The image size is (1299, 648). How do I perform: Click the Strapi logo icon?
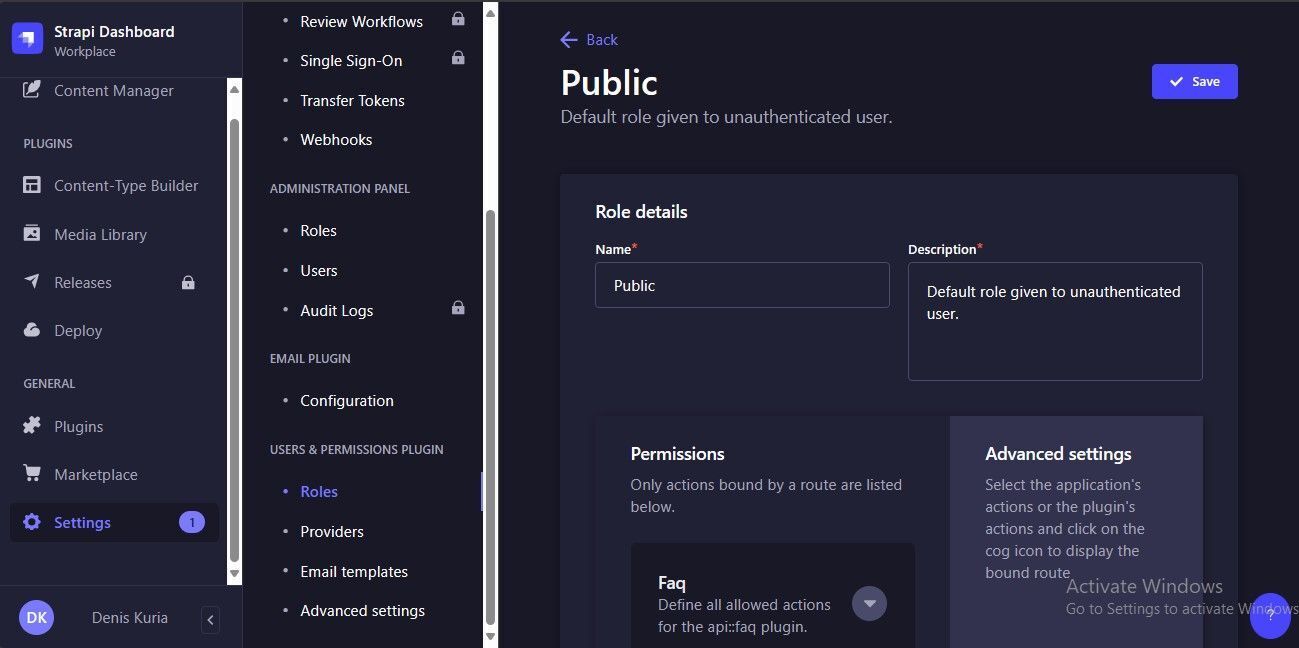point(27,39)
